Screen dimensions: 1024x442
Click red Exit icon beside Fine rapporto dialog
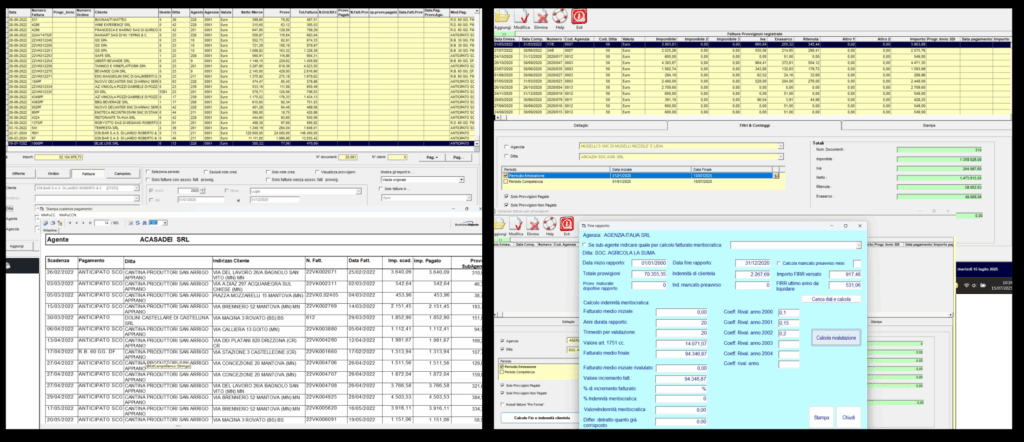tap(566, 225)
